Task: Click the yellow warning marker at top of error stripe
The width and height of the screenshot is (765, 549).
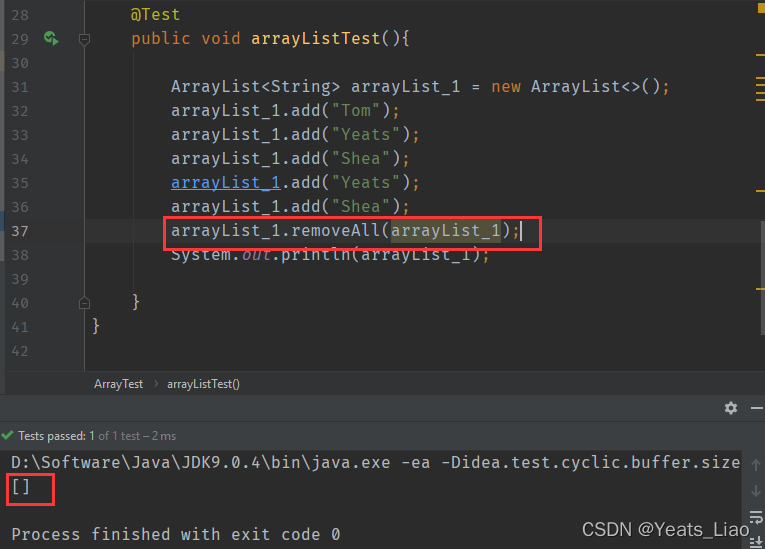Action: point(761,9)
